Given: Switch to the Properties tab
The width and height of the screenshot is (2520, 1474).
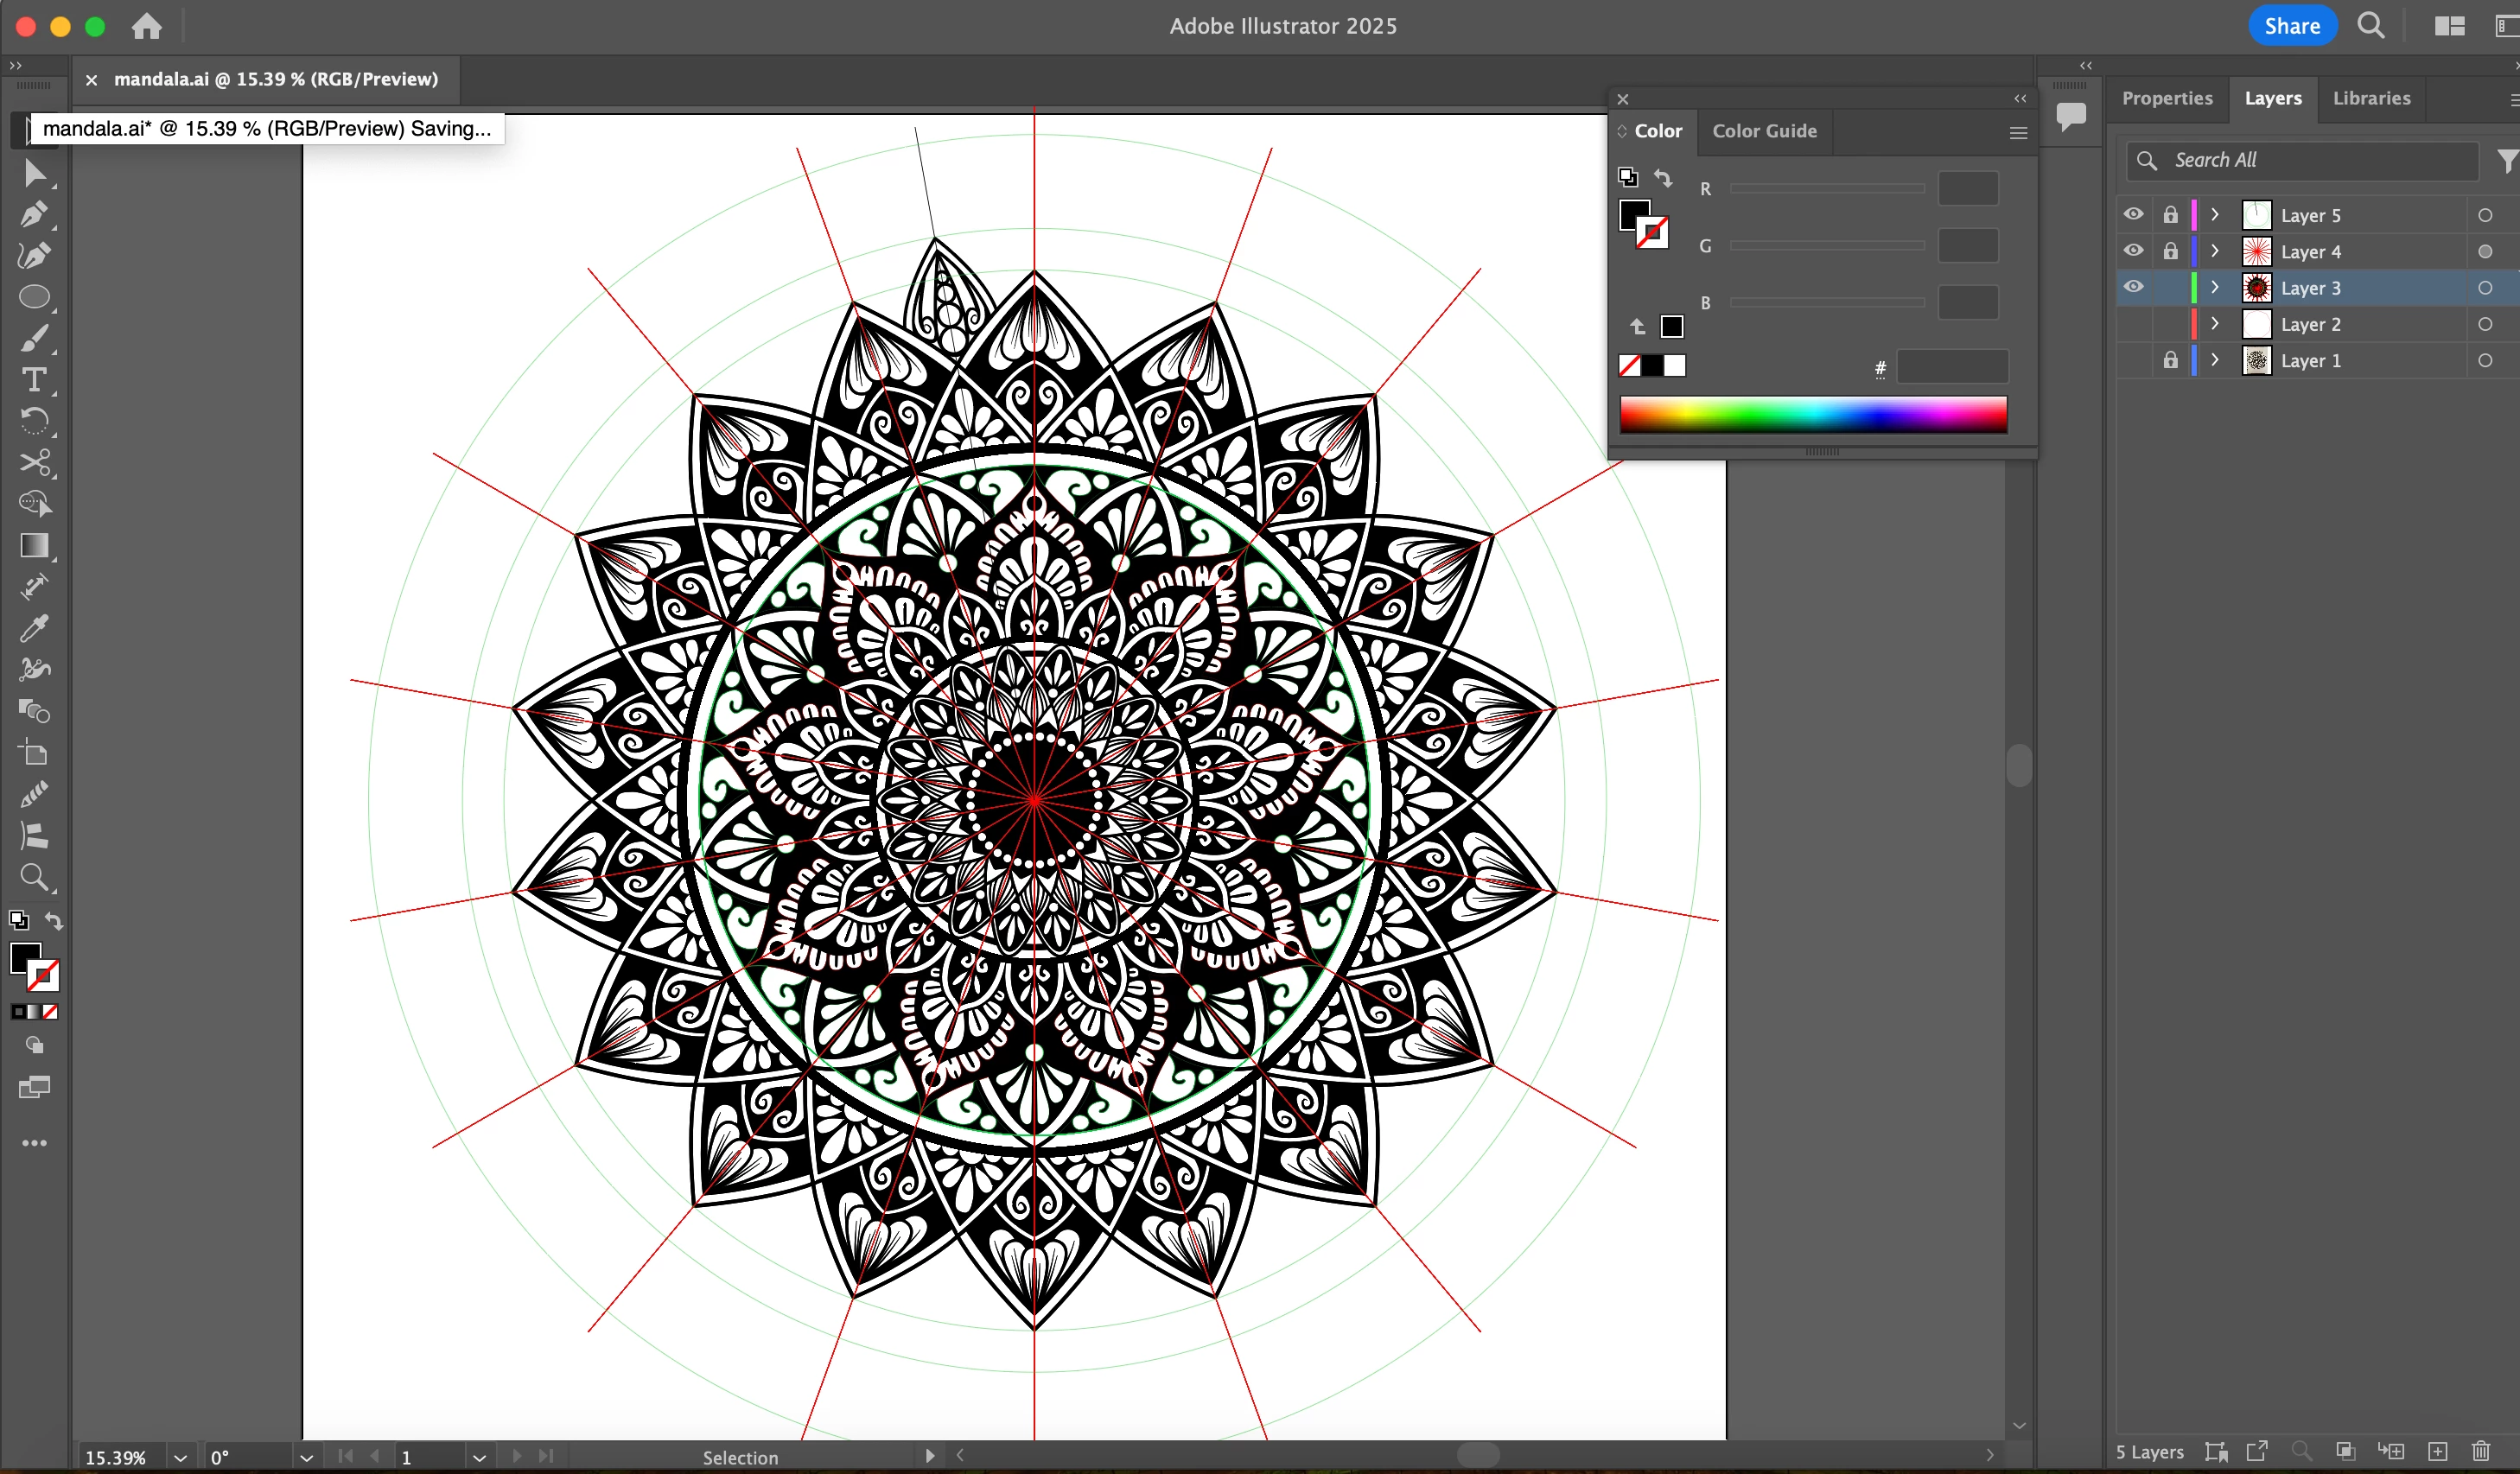Looking at the screenshot, I should [2167, 98].
